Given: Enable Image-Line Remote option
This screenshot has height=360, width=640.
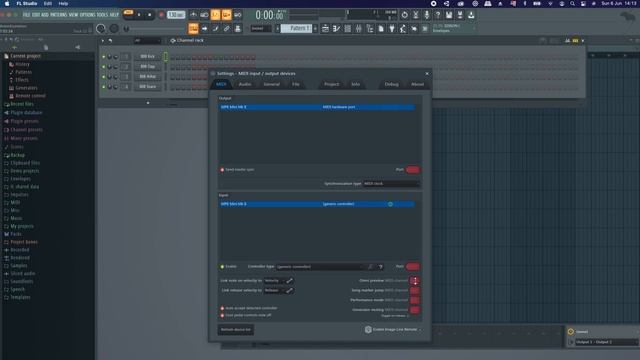Looking at the screenshot, I should (392, 329).
